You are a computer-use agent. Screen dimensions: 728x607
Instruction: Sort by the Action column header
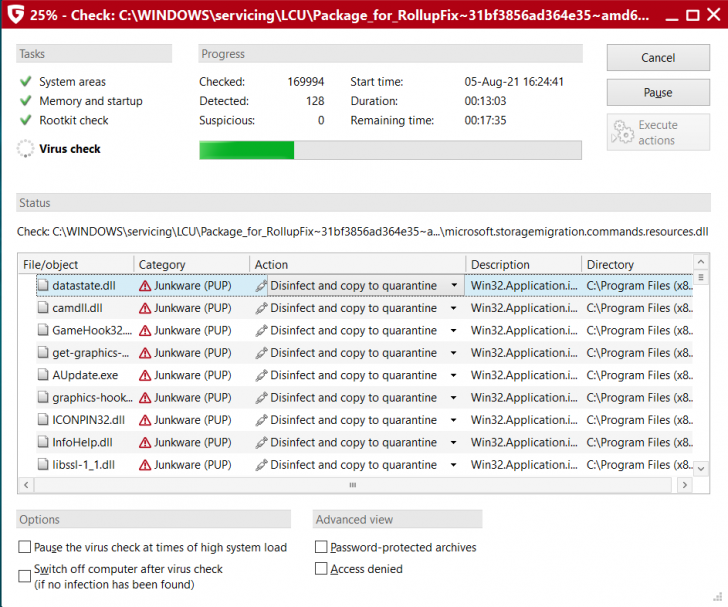(x=358, y=264)
